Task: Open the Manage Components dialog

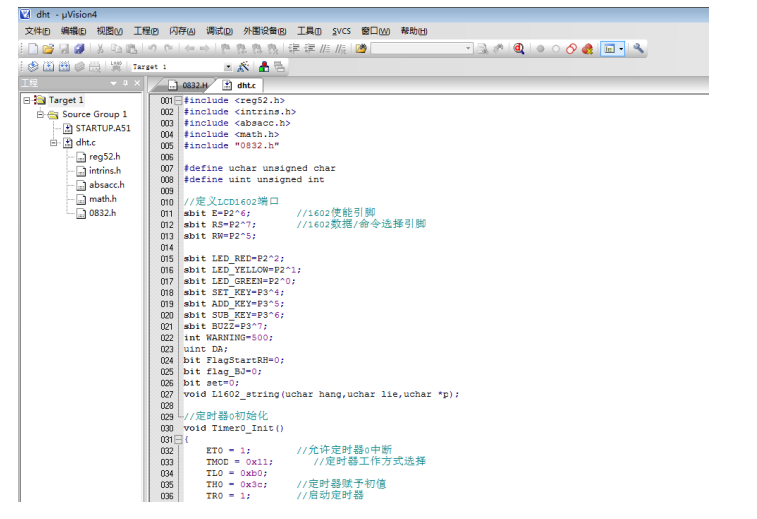Action: click(x=264, y=67)
